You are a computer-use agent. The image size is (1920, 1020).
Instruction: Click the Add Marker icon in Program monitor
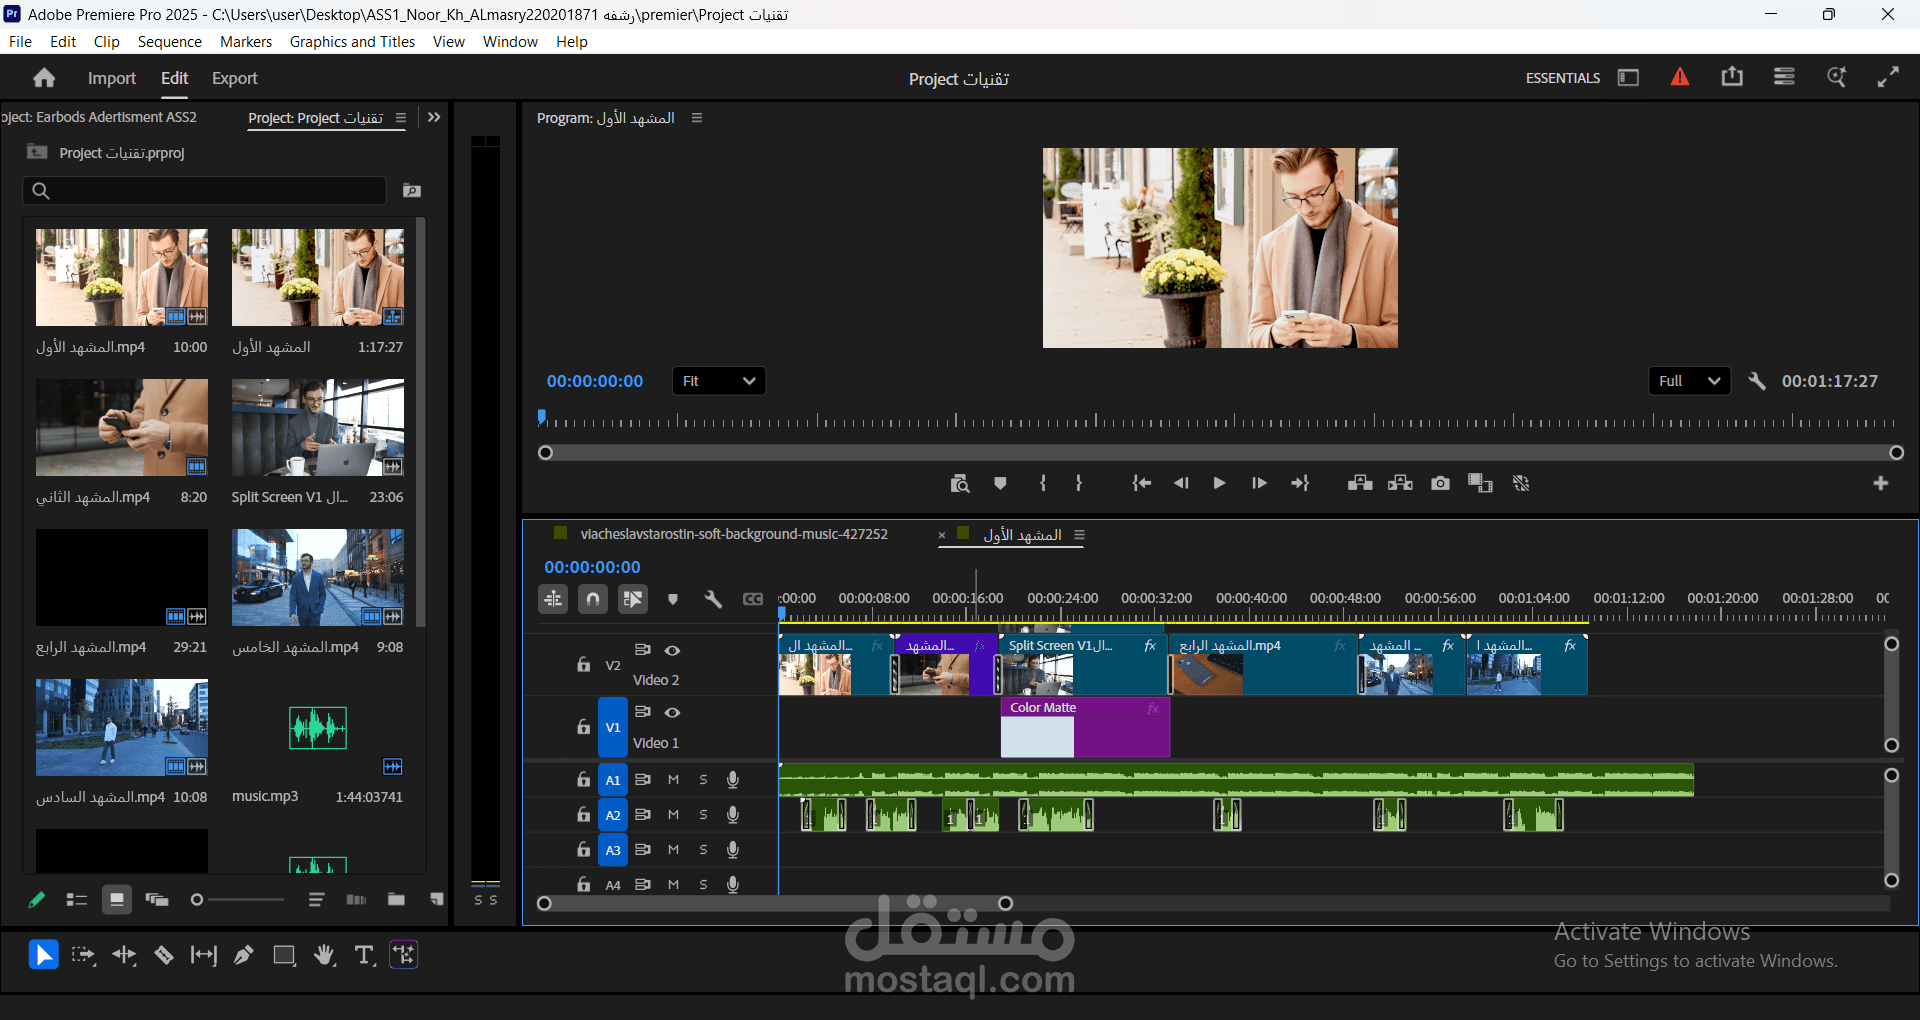1000,483
